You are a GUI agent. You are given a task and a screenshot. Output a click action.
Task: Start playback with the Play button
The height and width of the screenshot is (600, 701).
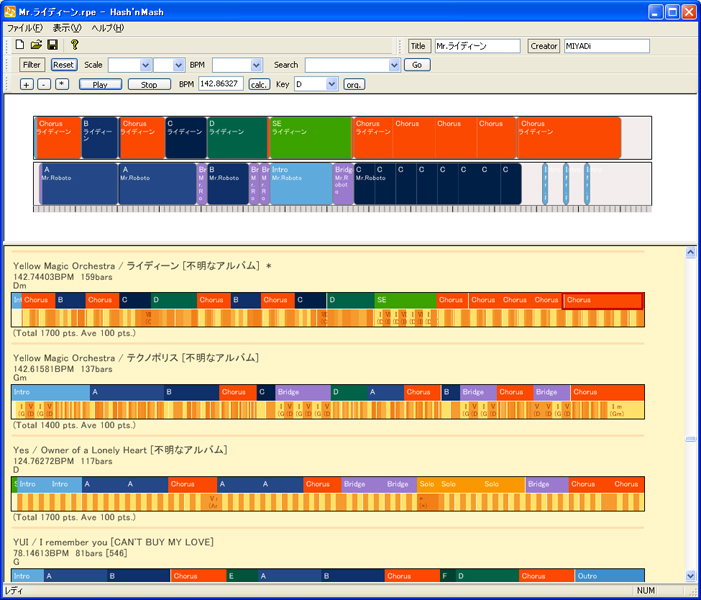pyautogui.click(x=100, y=85)
